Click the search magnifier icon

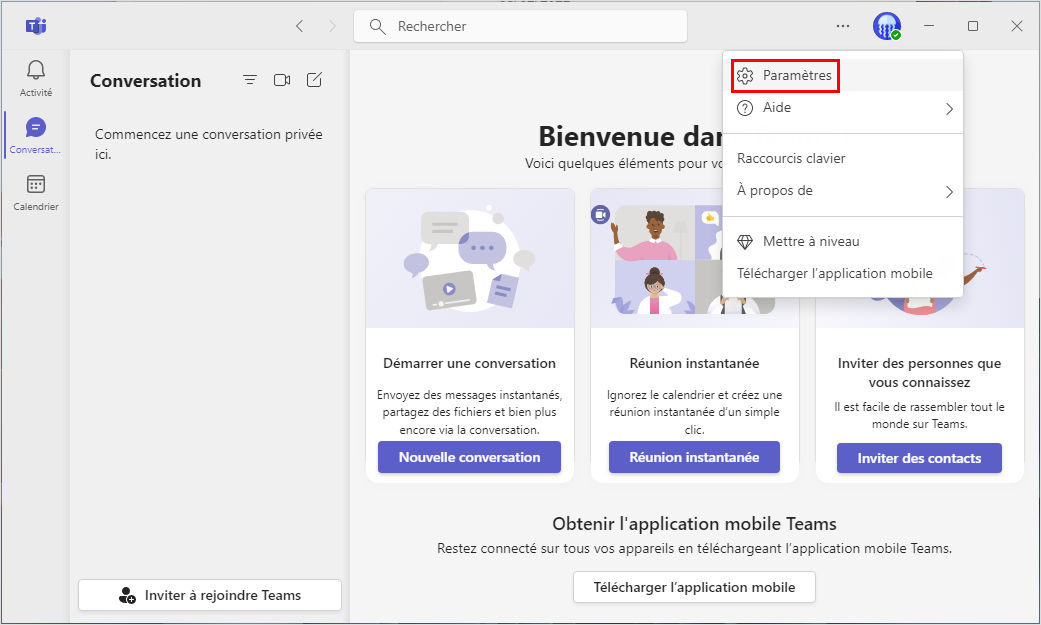[x=377, y=27]
